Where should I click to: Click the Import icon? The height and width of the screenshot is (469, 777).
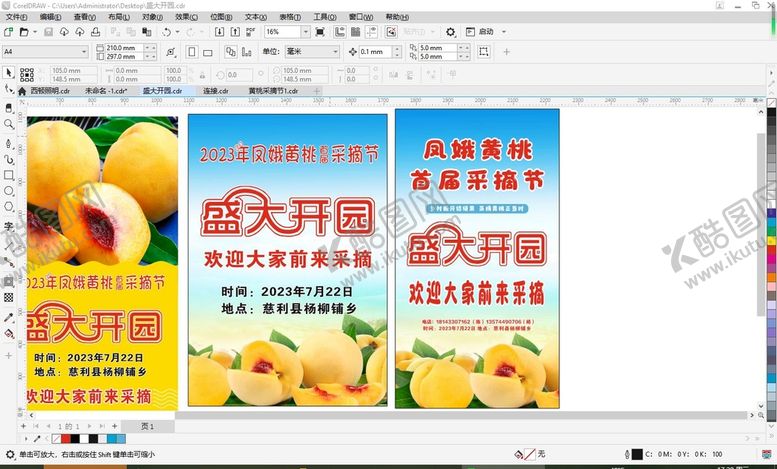pos(219,32)
